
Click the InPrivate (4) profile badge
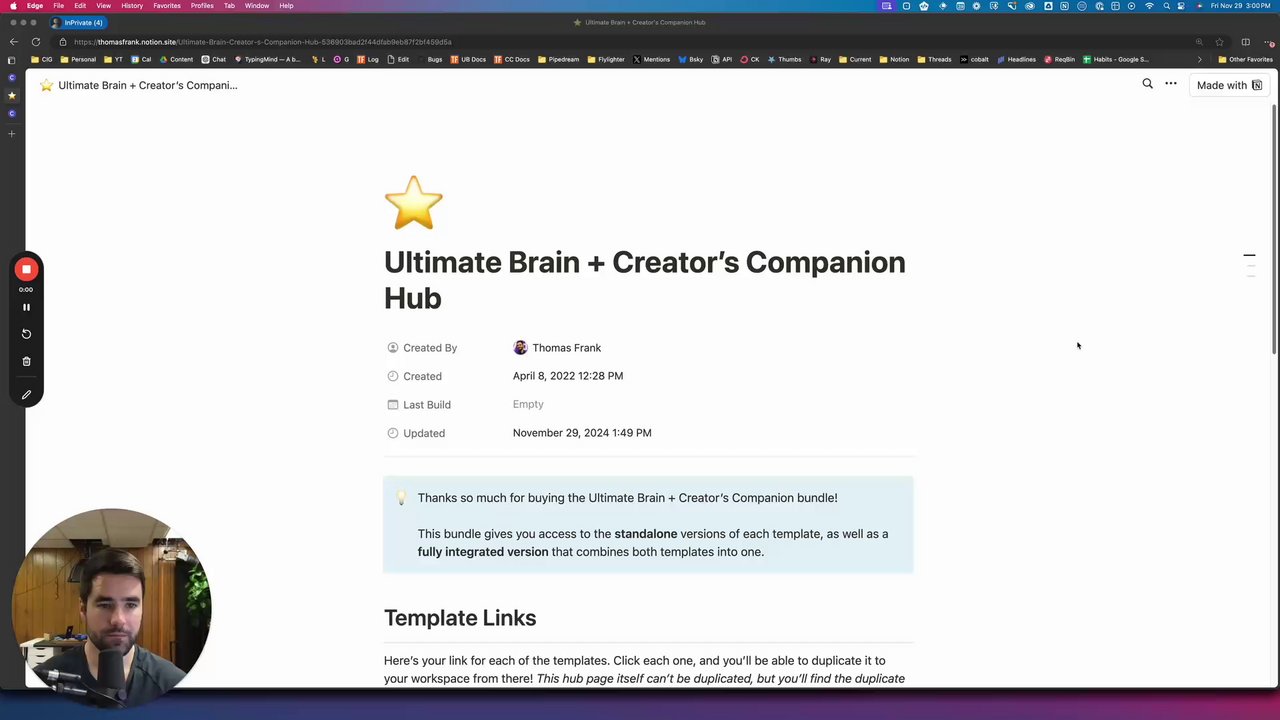(78, 22)
